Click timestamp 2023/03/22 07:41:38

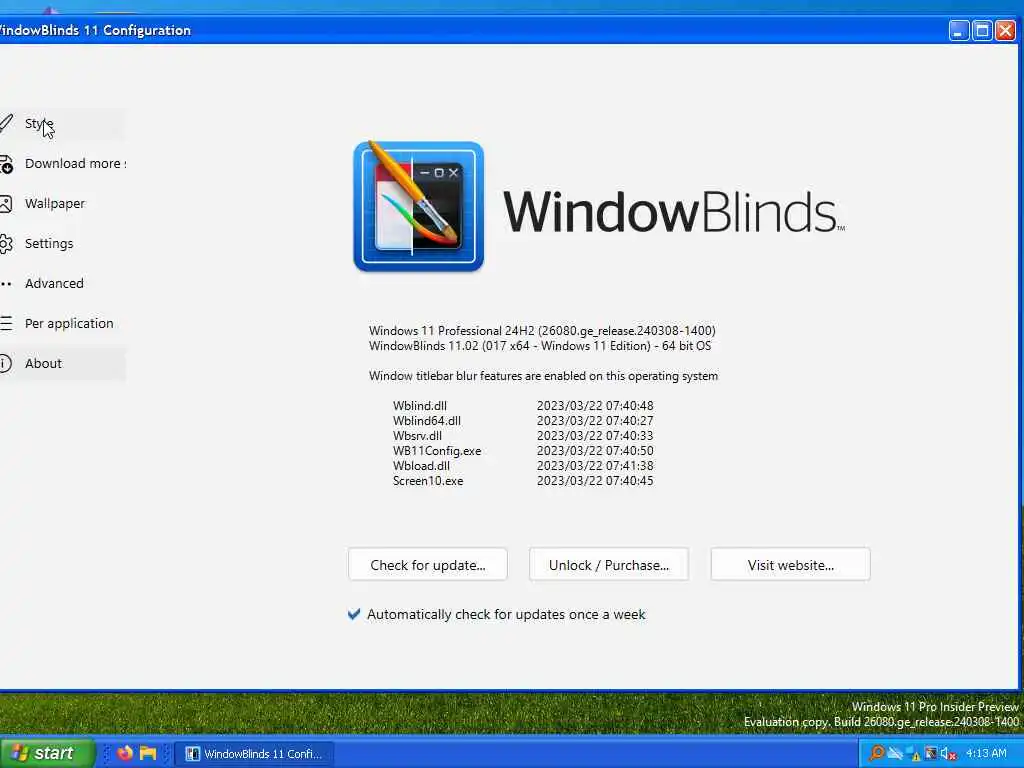[x=595, y=466]
